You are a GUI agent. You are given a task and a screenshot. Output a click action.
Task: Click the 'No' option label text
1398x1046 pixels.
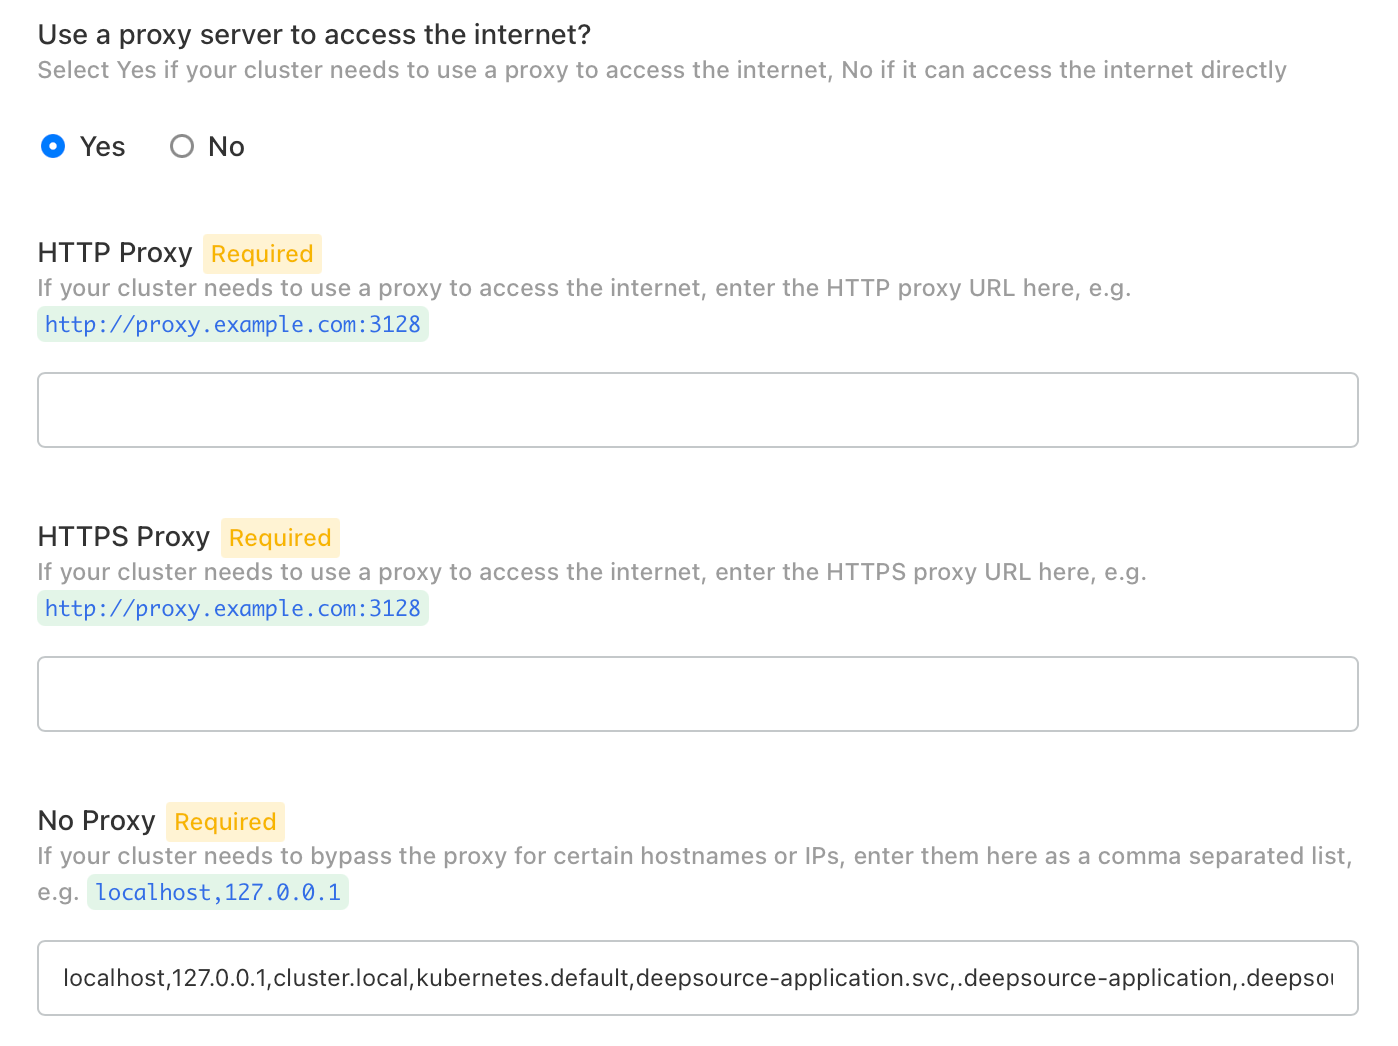pyautogui.click(x=226, y=147)
